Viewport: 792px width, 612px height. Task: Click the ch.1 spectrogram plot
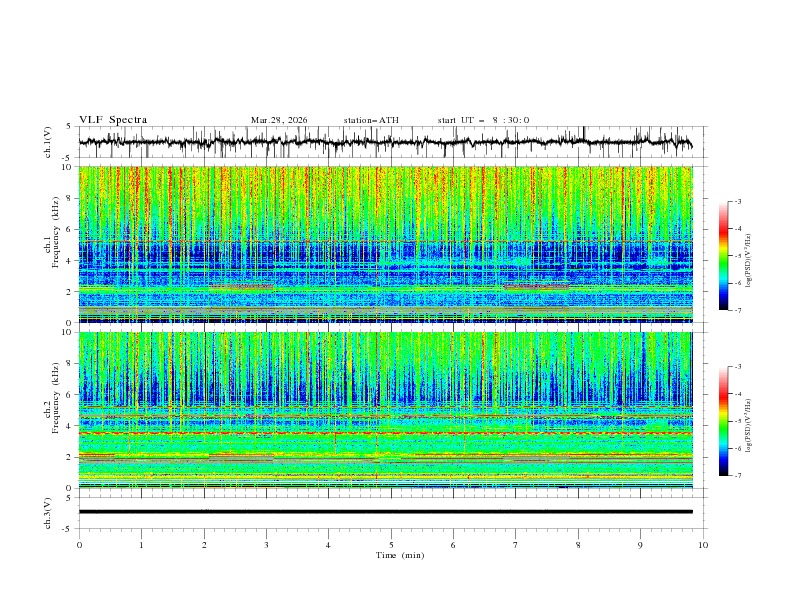click(386, 244)
